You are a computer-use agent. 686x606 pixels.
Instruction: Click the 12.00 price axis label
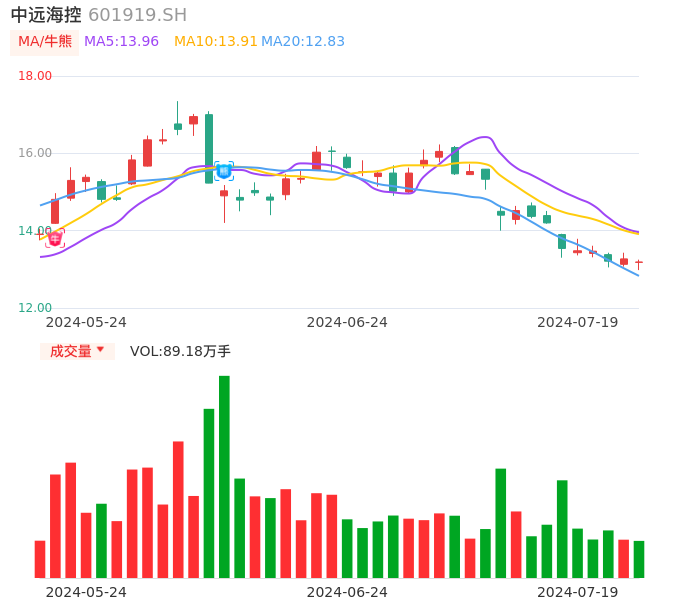pyautogui.click(x=35, y=308)
